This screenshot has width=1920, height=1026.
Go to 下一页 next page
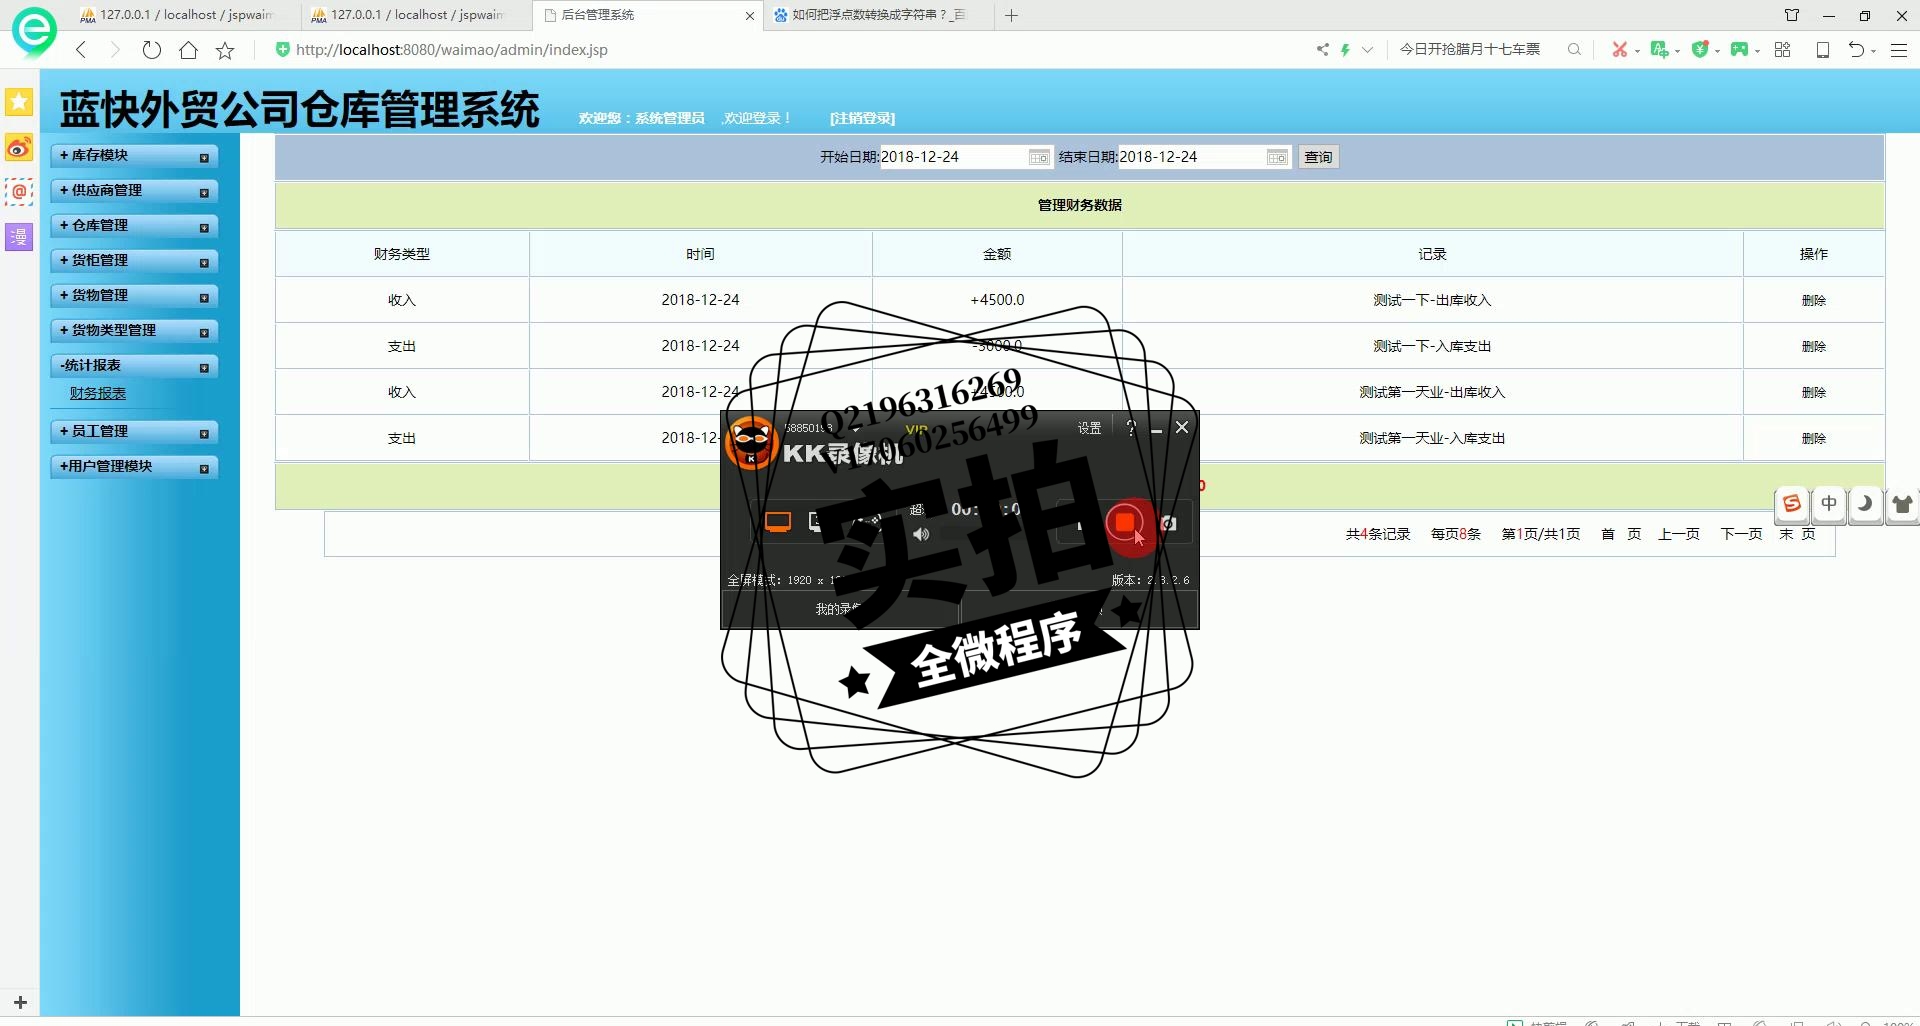click(x=1741, y=534)
